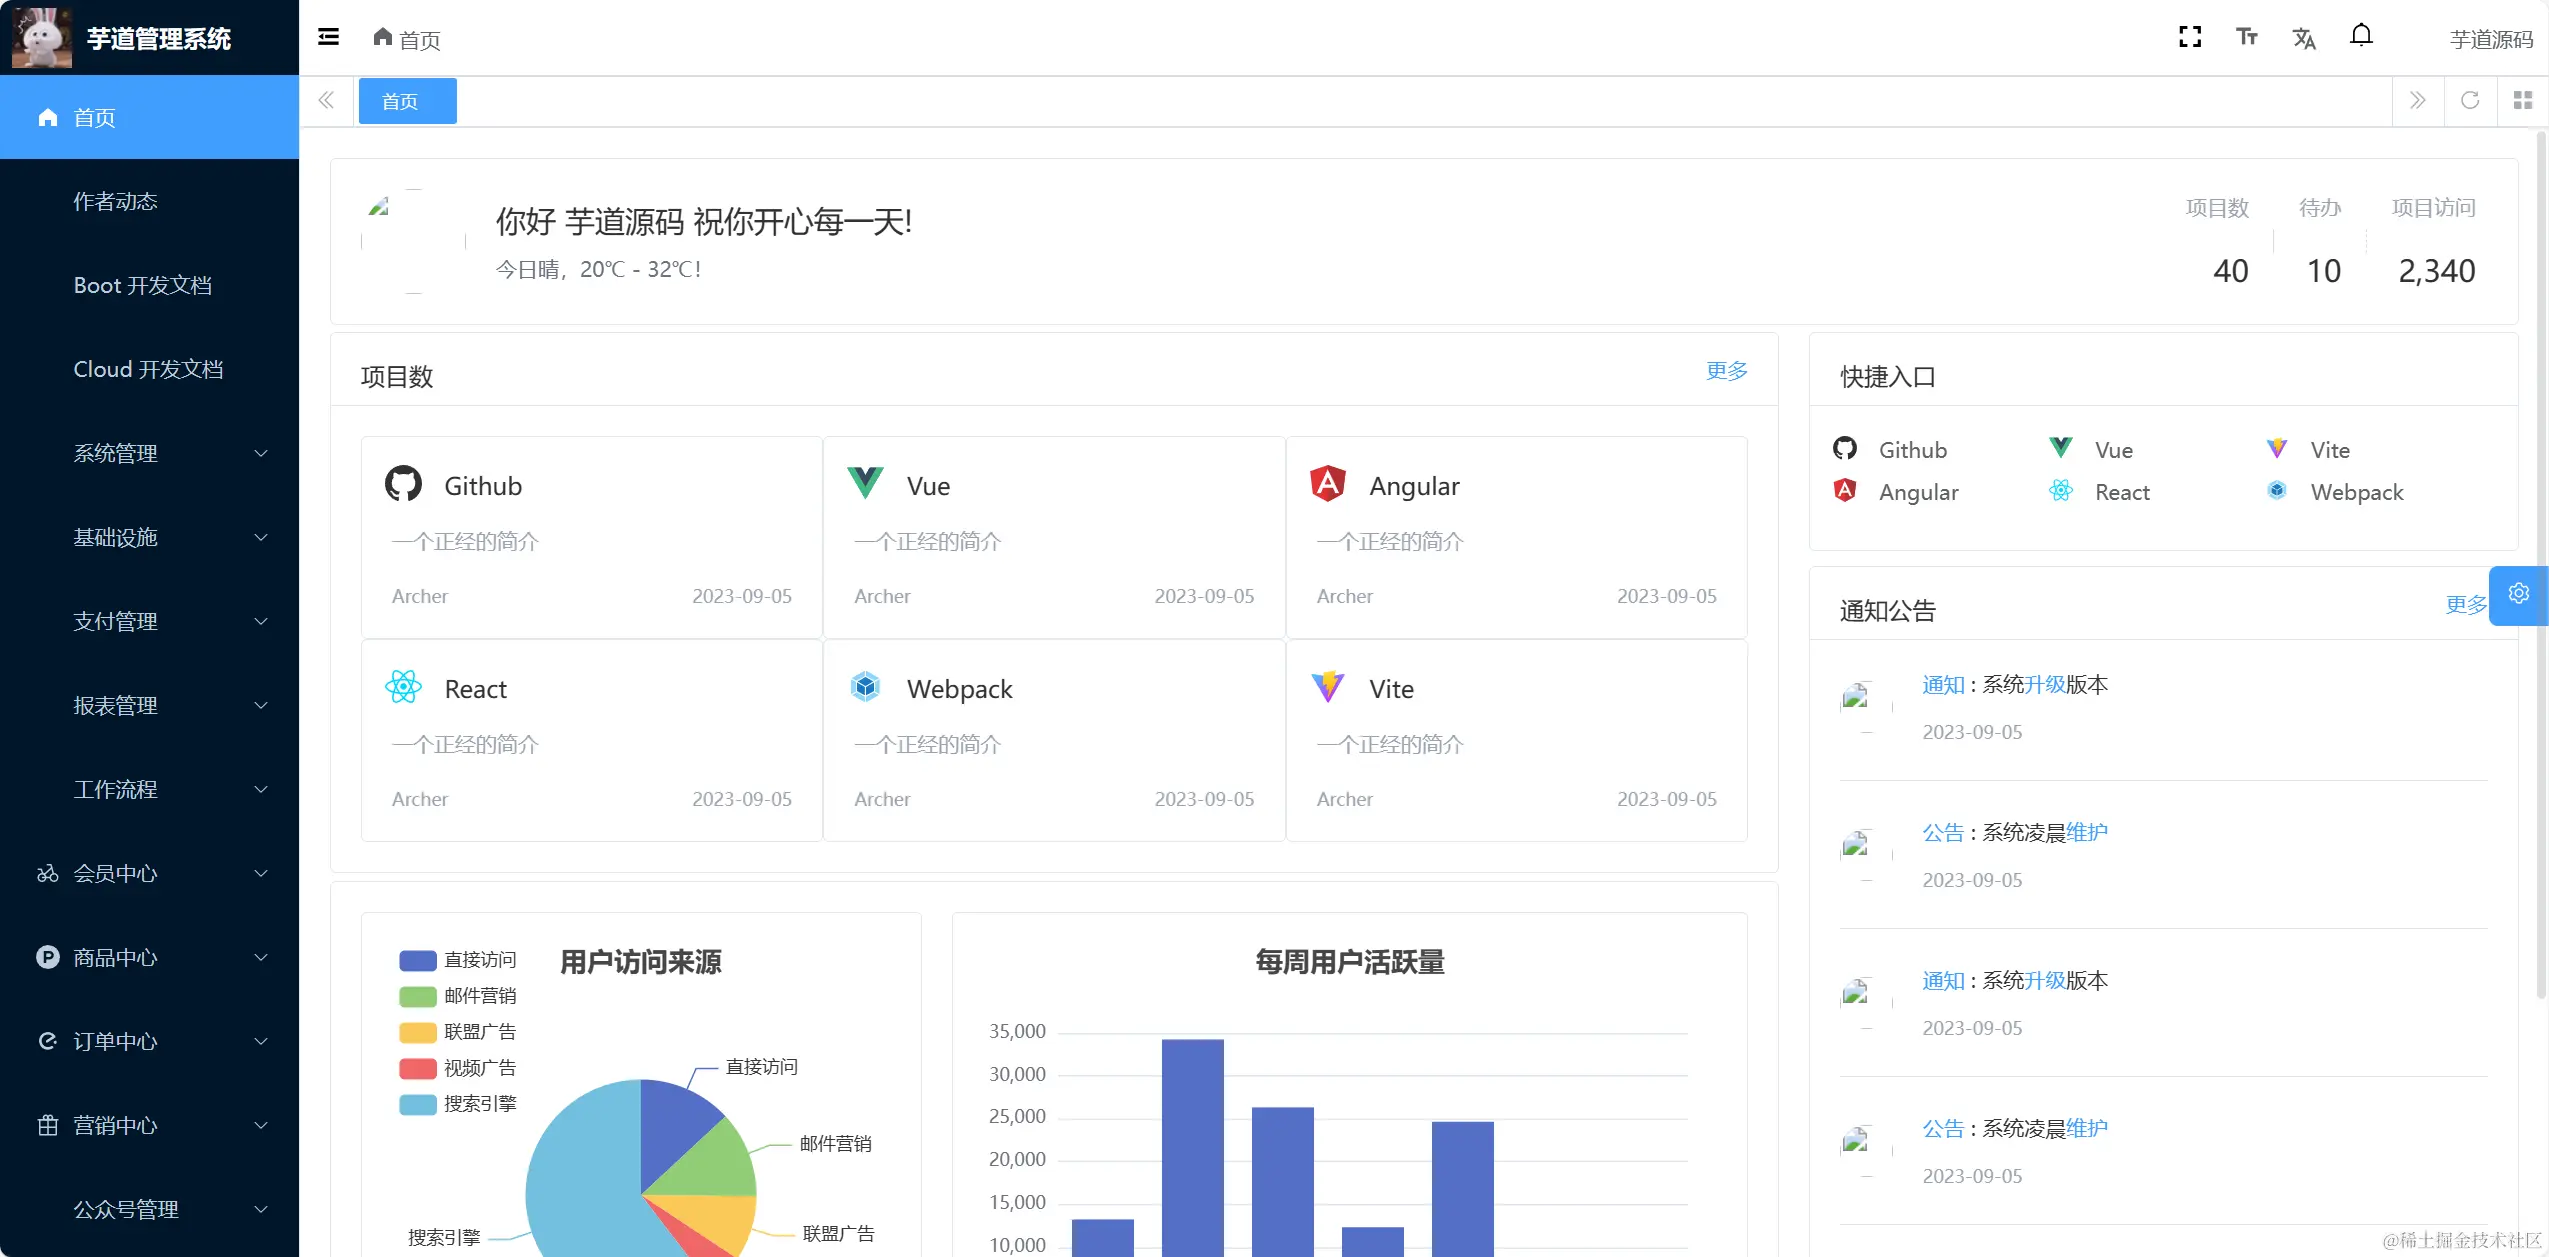This screenshot has height=1257, width=2549.
Task: Click the language translation icon
Action: pos(2304,38)
